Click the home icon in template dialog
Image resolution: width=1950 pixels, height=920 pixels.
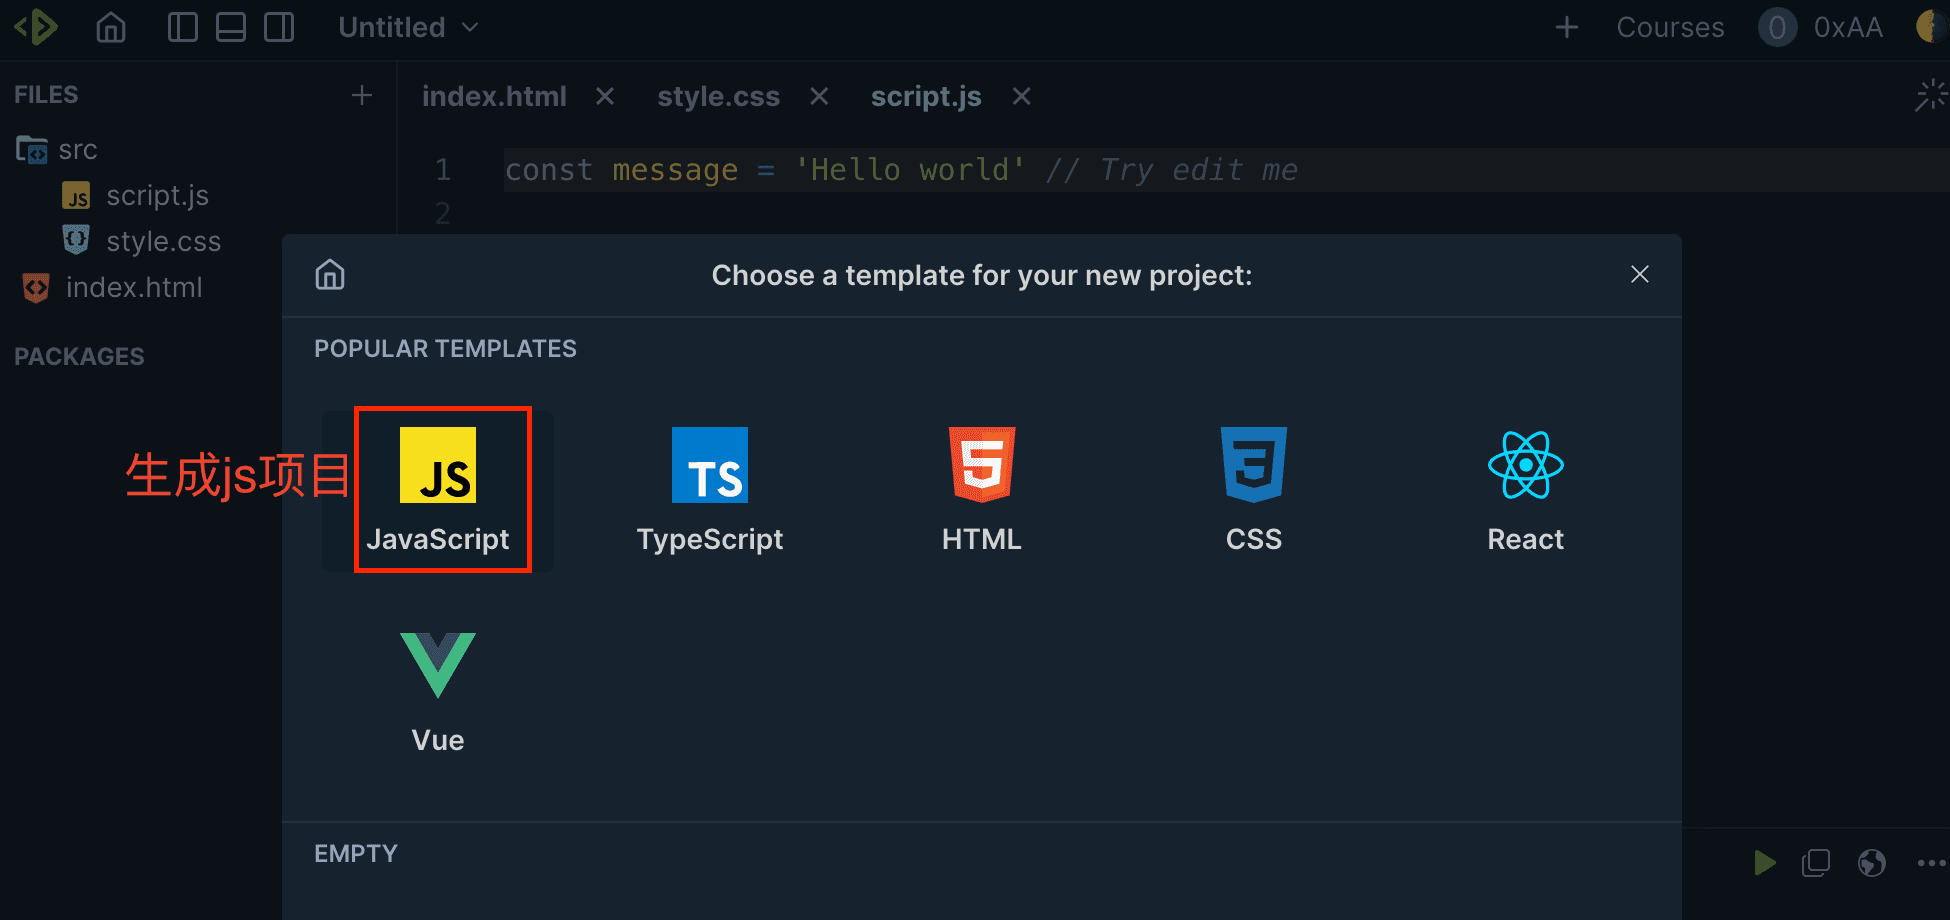click(x=330, y=274)
